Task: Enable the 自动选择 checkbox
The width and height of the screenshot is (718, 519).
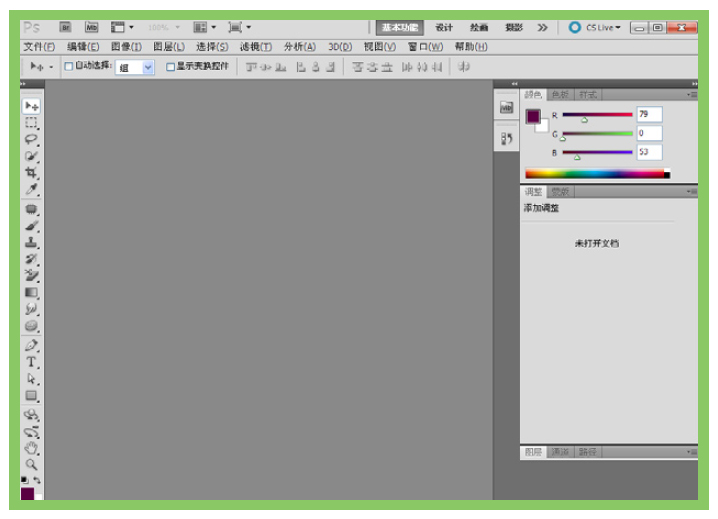Action: [x=69, y=67]
